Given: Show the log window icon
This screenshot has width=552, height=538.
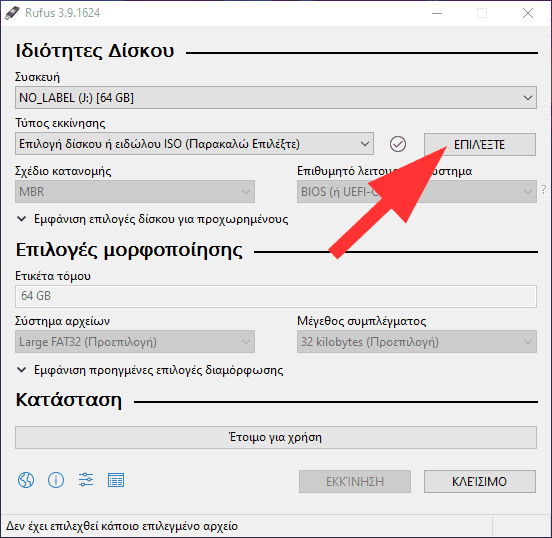Looking at the screenshot, I should (x=116, y=480).
